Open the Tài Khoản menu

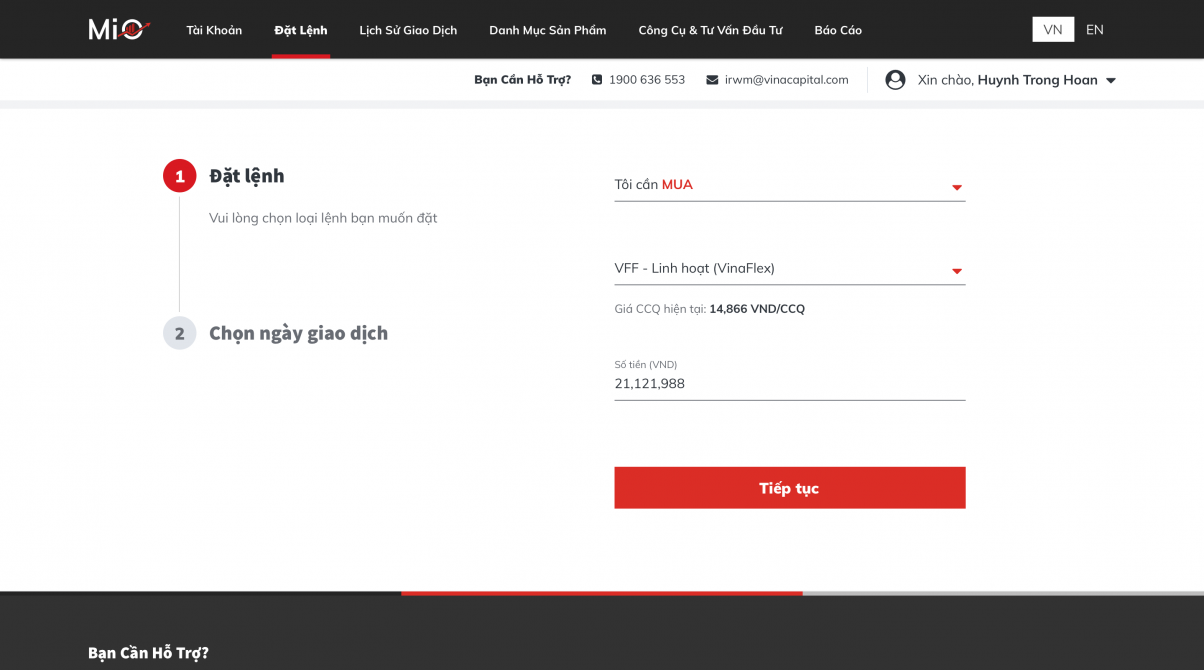[x=214, y=30]
